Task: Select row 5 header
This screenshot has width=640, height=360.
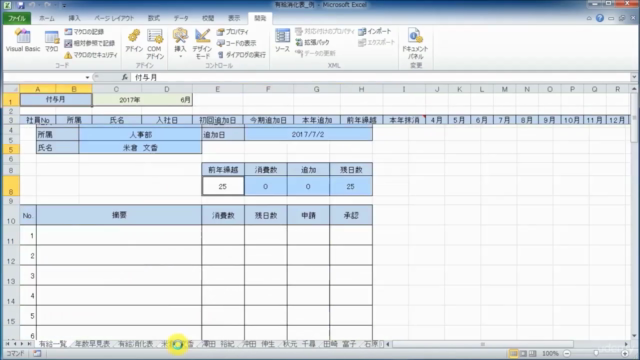Action: point(11,149)
